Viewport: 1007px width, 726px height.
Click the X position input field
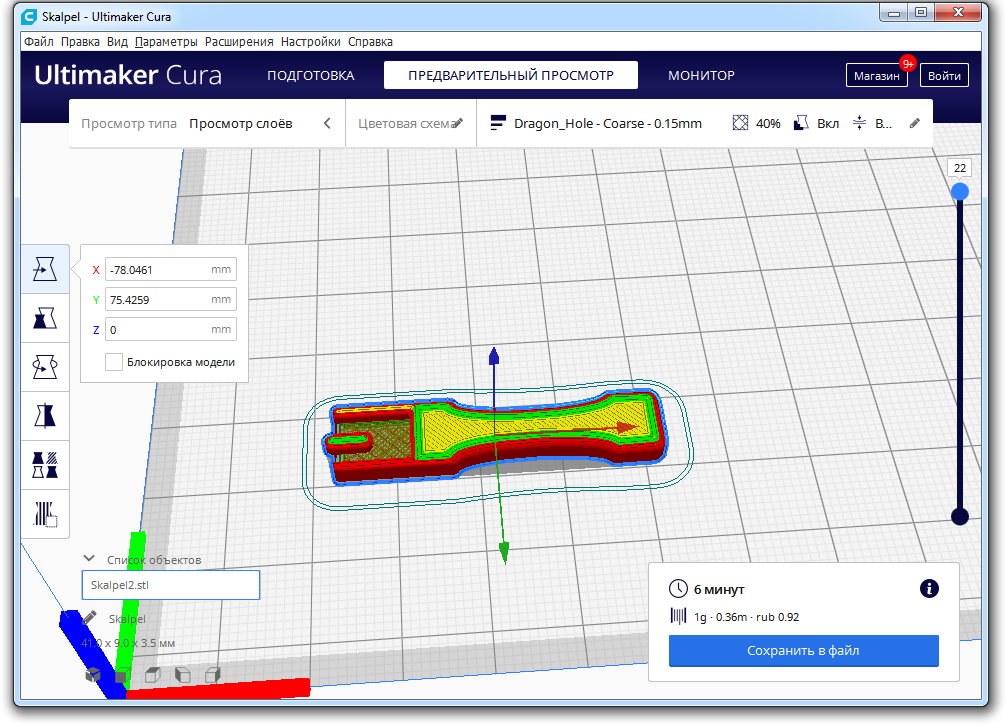click(171, 270)
